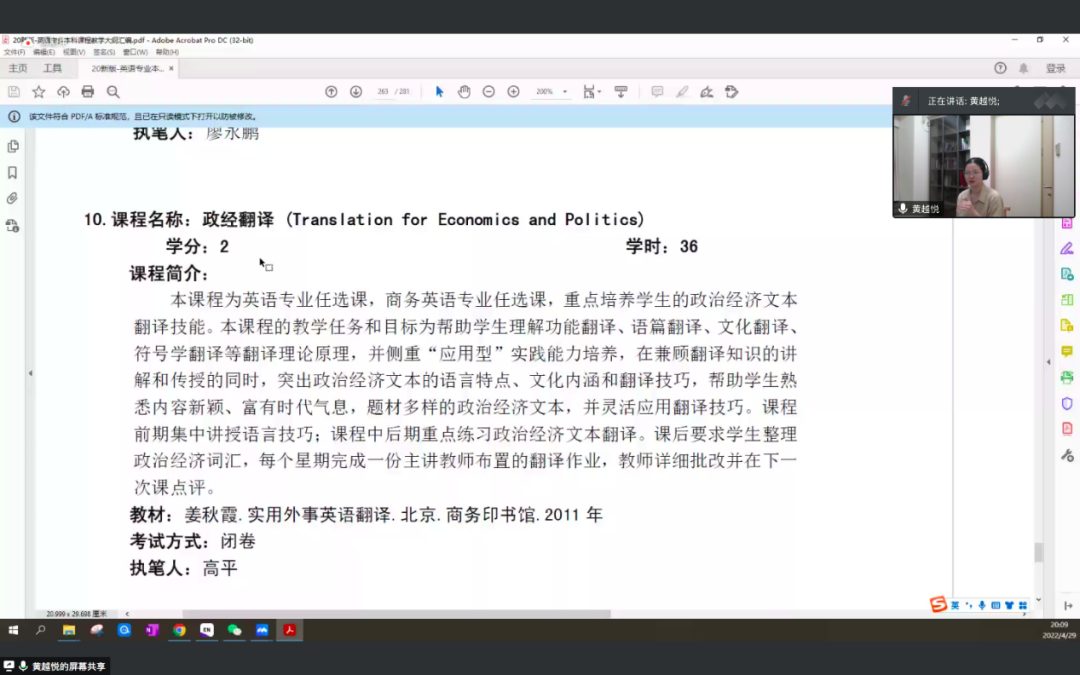Select the Hand pan tool
The width and height of the screenshot is (1080, 675).
pos(464,92)
